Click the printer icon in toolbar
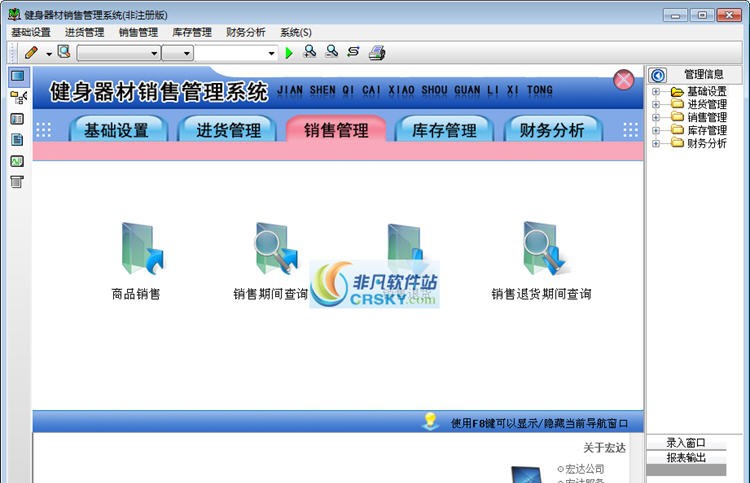This screenshot has height=483, width=750. 377,53
